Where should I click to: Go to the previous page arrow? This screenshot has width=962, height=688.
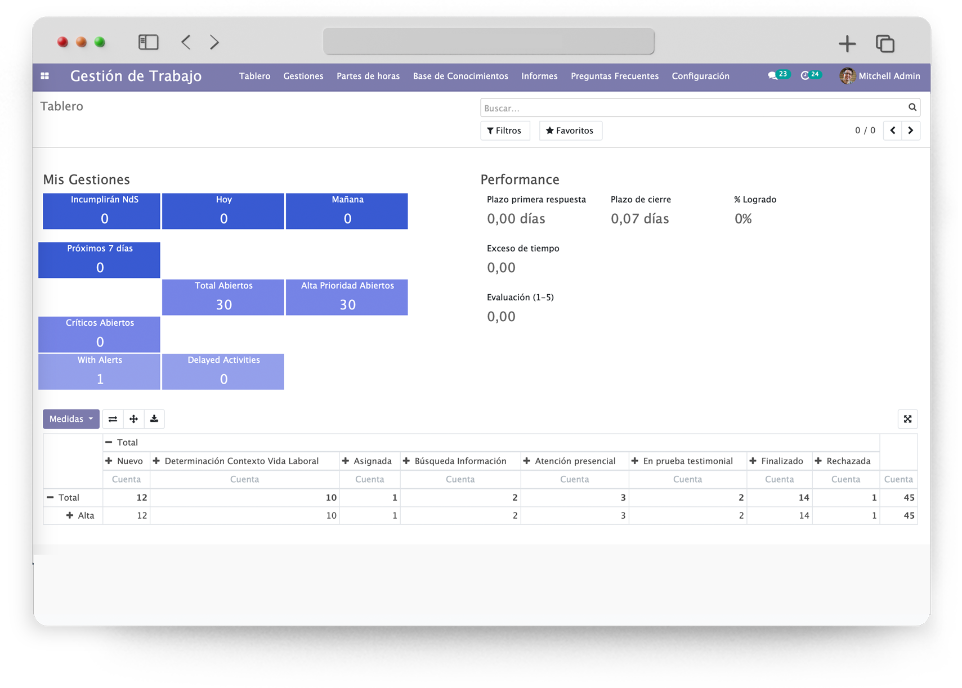[892, 131]
